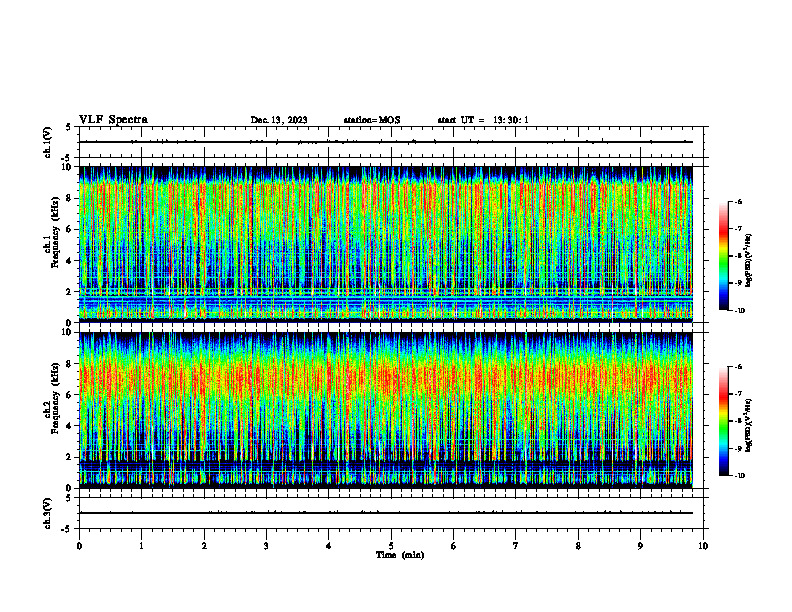Click the ch.2 frequency tick label '2'
Image resolution: width=792 pixels, height=612 pixels.
click(x=70, y=457)
